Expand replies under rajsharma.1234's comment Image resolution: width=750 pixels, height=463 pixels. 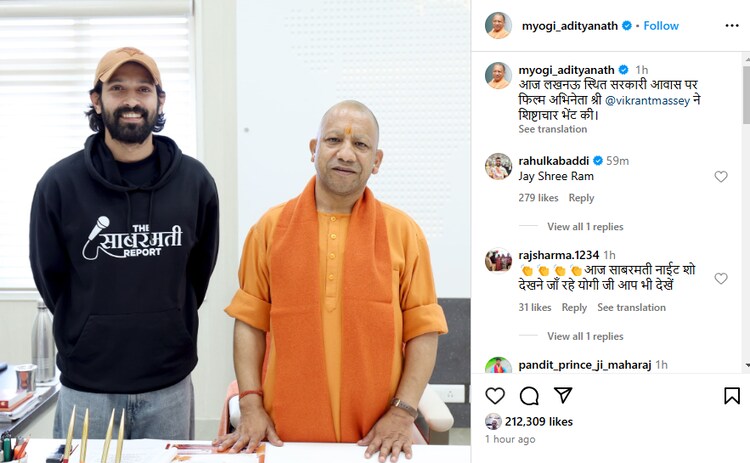(585, 336)
